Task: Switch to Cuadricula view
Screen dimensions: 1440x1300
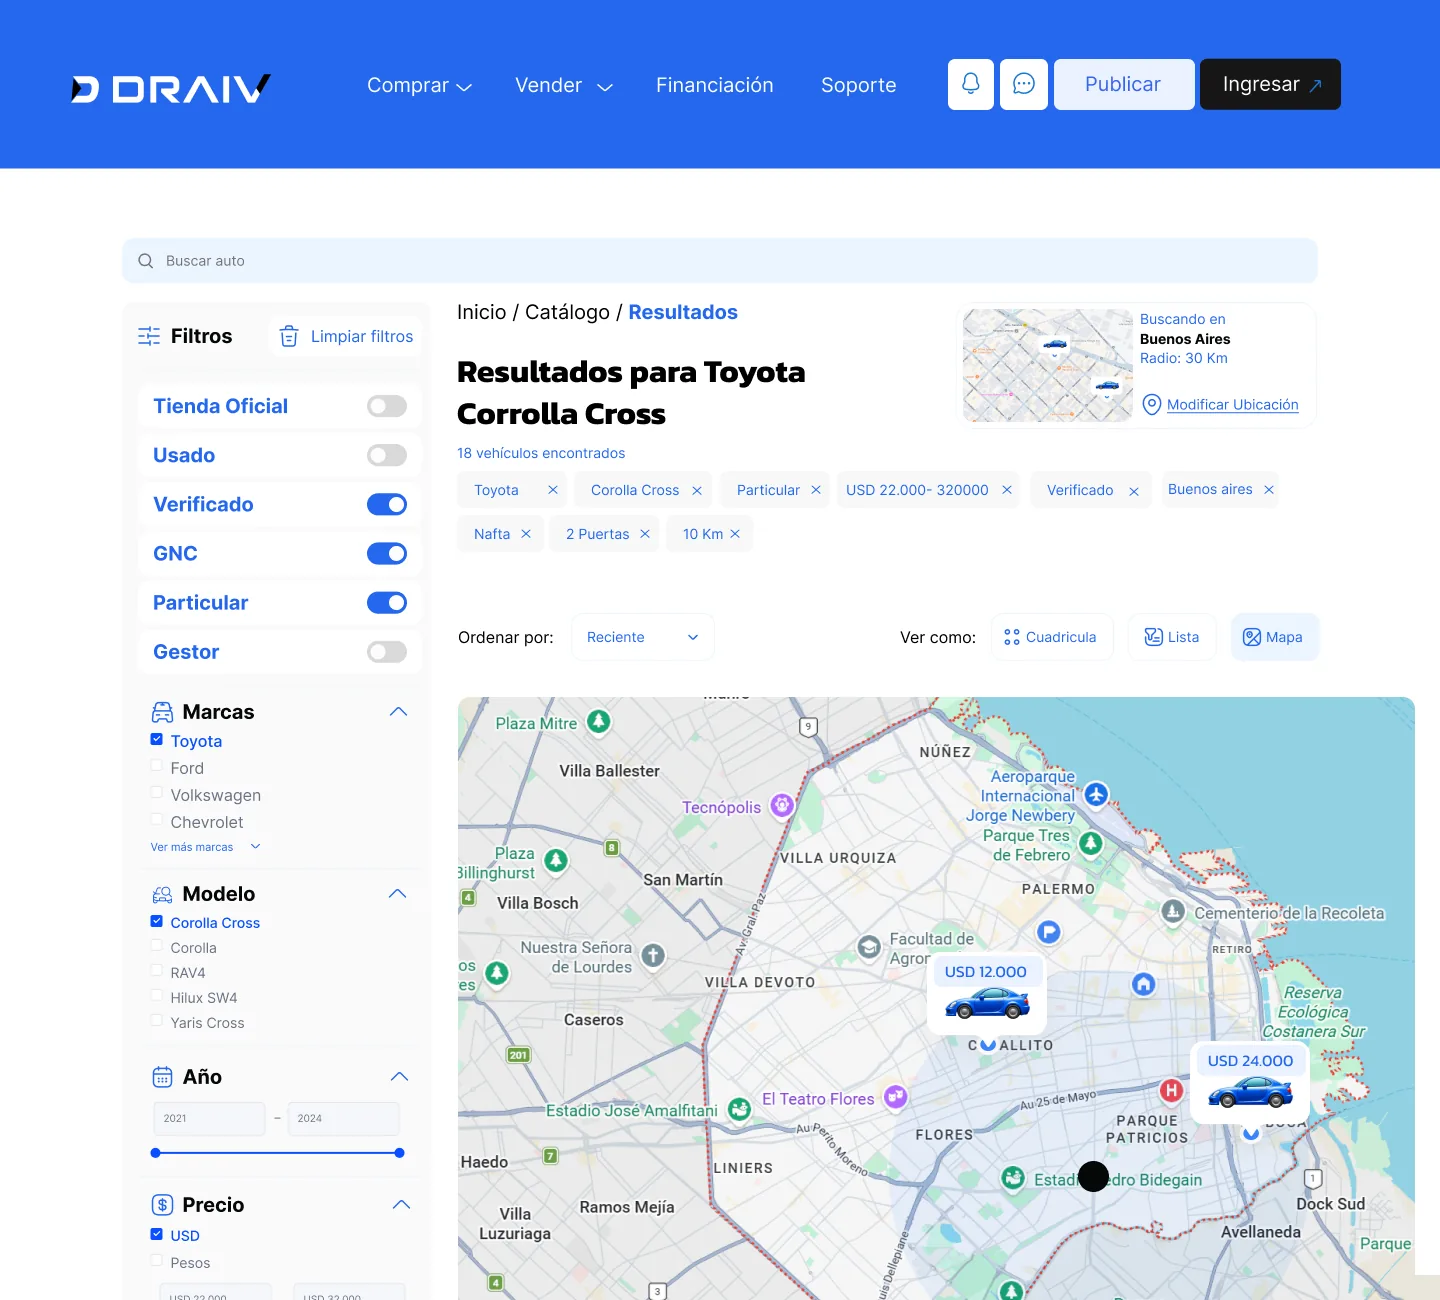Action: [1052, 637]
